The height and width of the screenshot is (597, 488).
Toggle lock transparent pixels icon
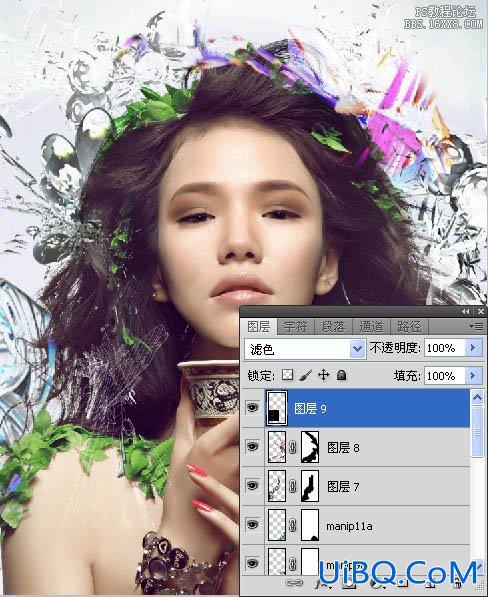point(287,375)
